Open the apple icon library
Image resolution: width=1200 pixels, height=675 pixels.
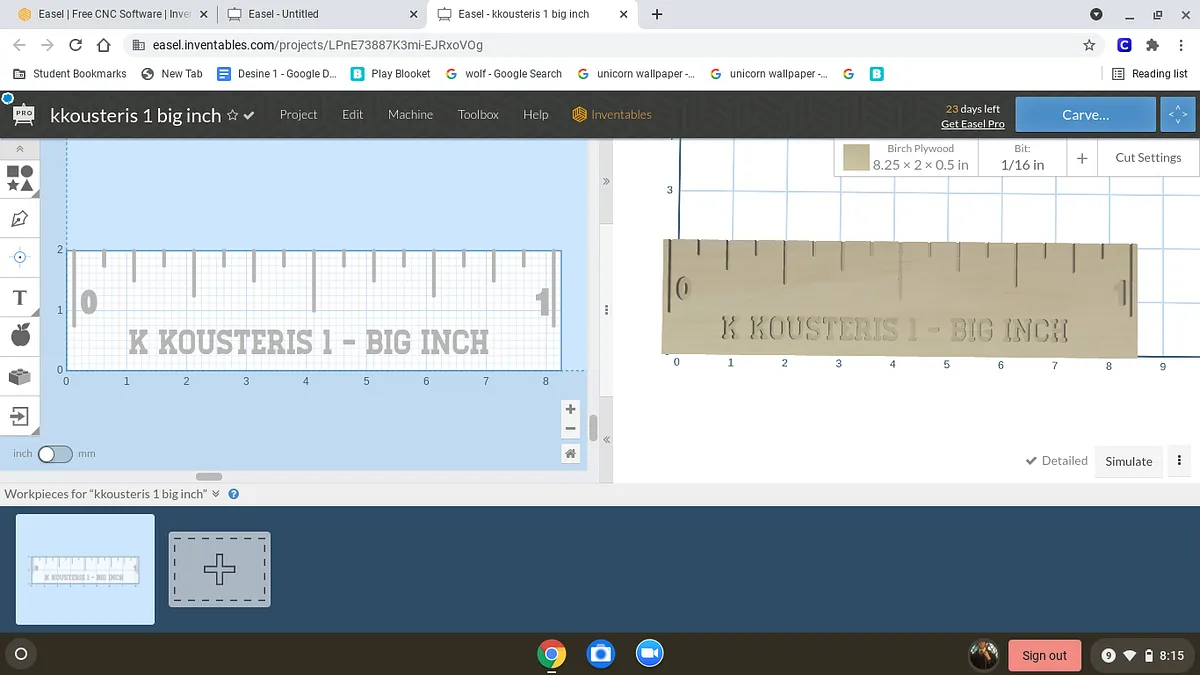click(20, 336)
